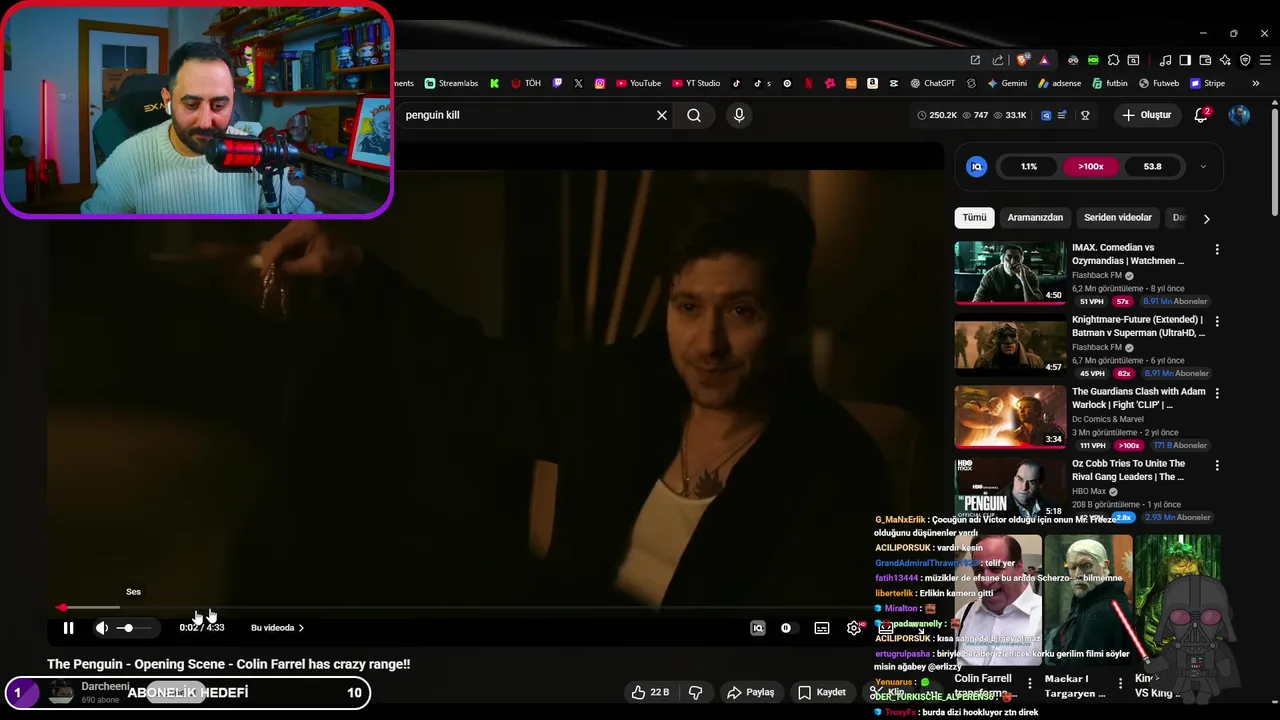Open the browser extensions puzzle icon
The width and height of the screenshot is (1280, 720).
pos(1113,60)
